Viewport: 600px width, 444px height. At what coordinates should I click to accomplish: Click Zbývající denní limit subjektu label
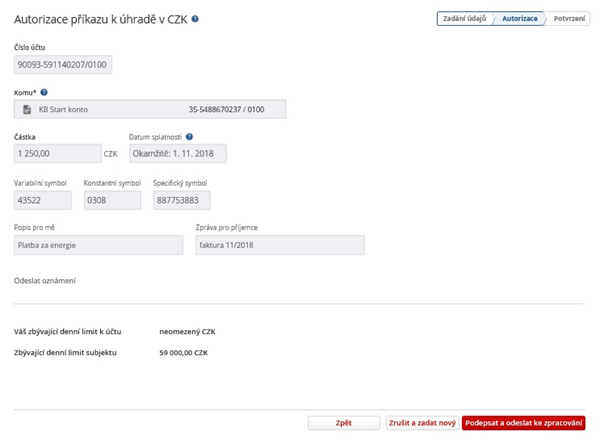(65, 353)
